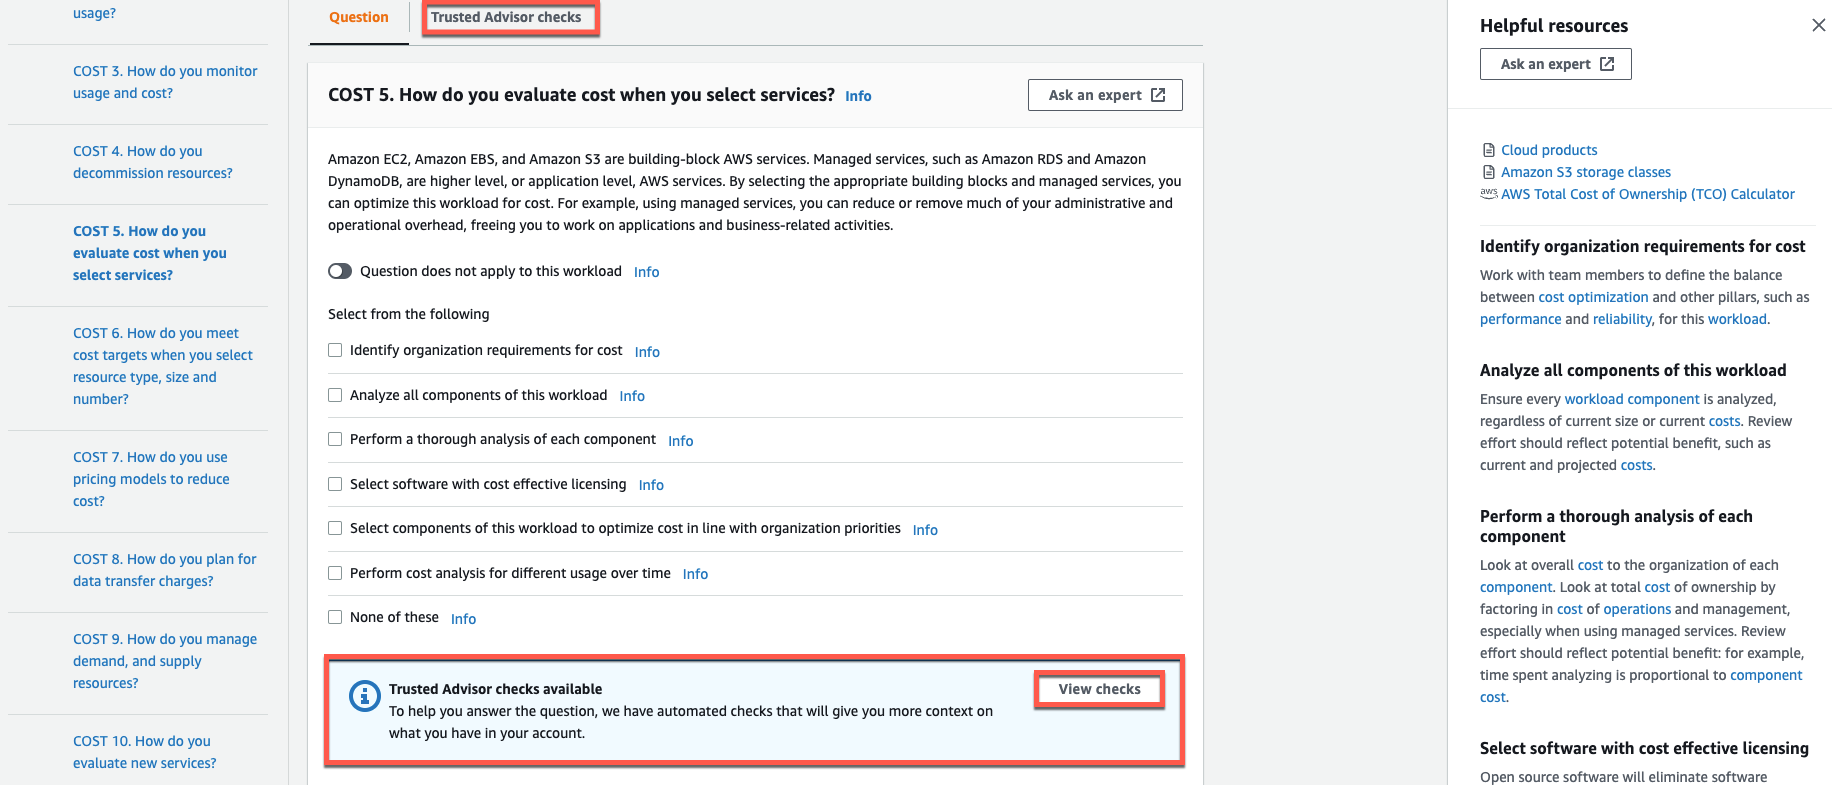Click the 'cost optimization' link in Helpful resources
Screen dimensions: 1832x785
[x=1593, y=296]
